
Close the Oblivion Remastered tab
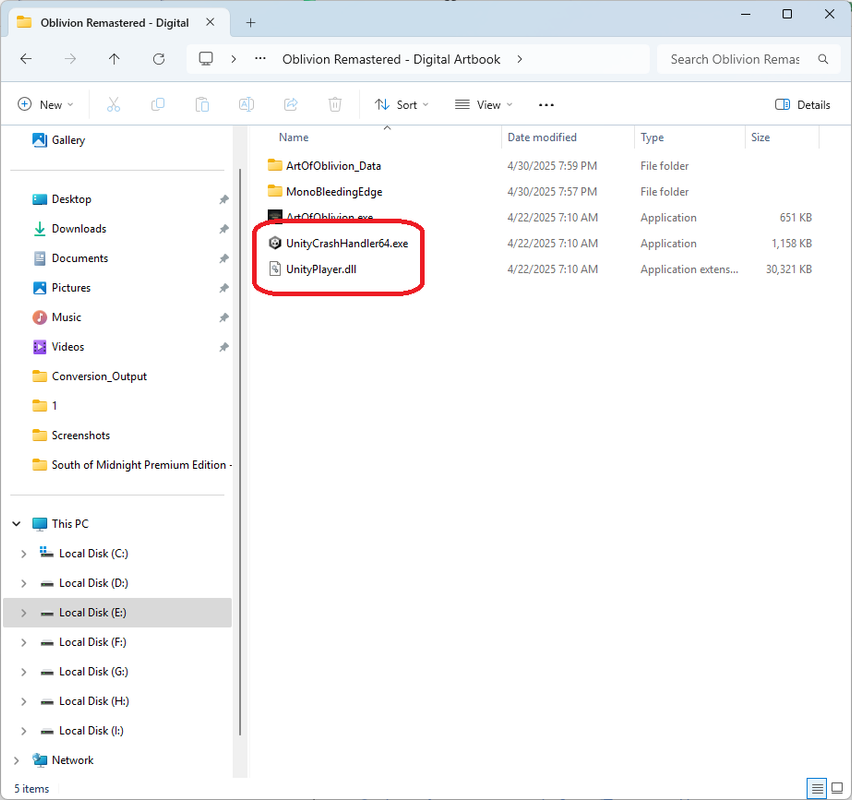coord(210,22)
